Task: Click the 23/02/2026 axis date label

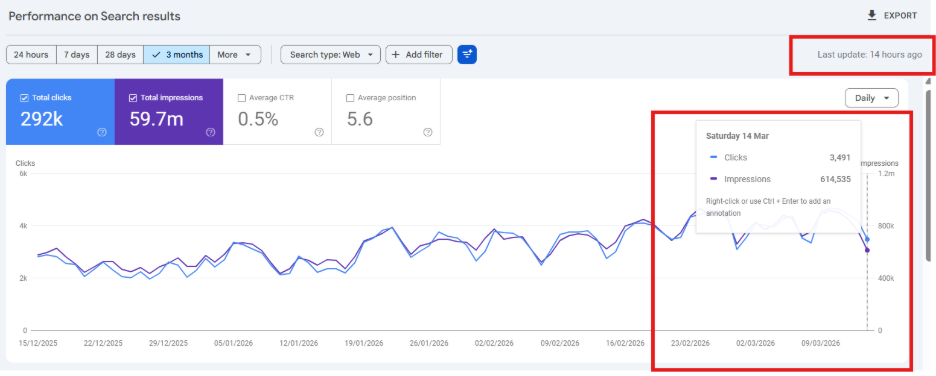Action: pos(690,343)
